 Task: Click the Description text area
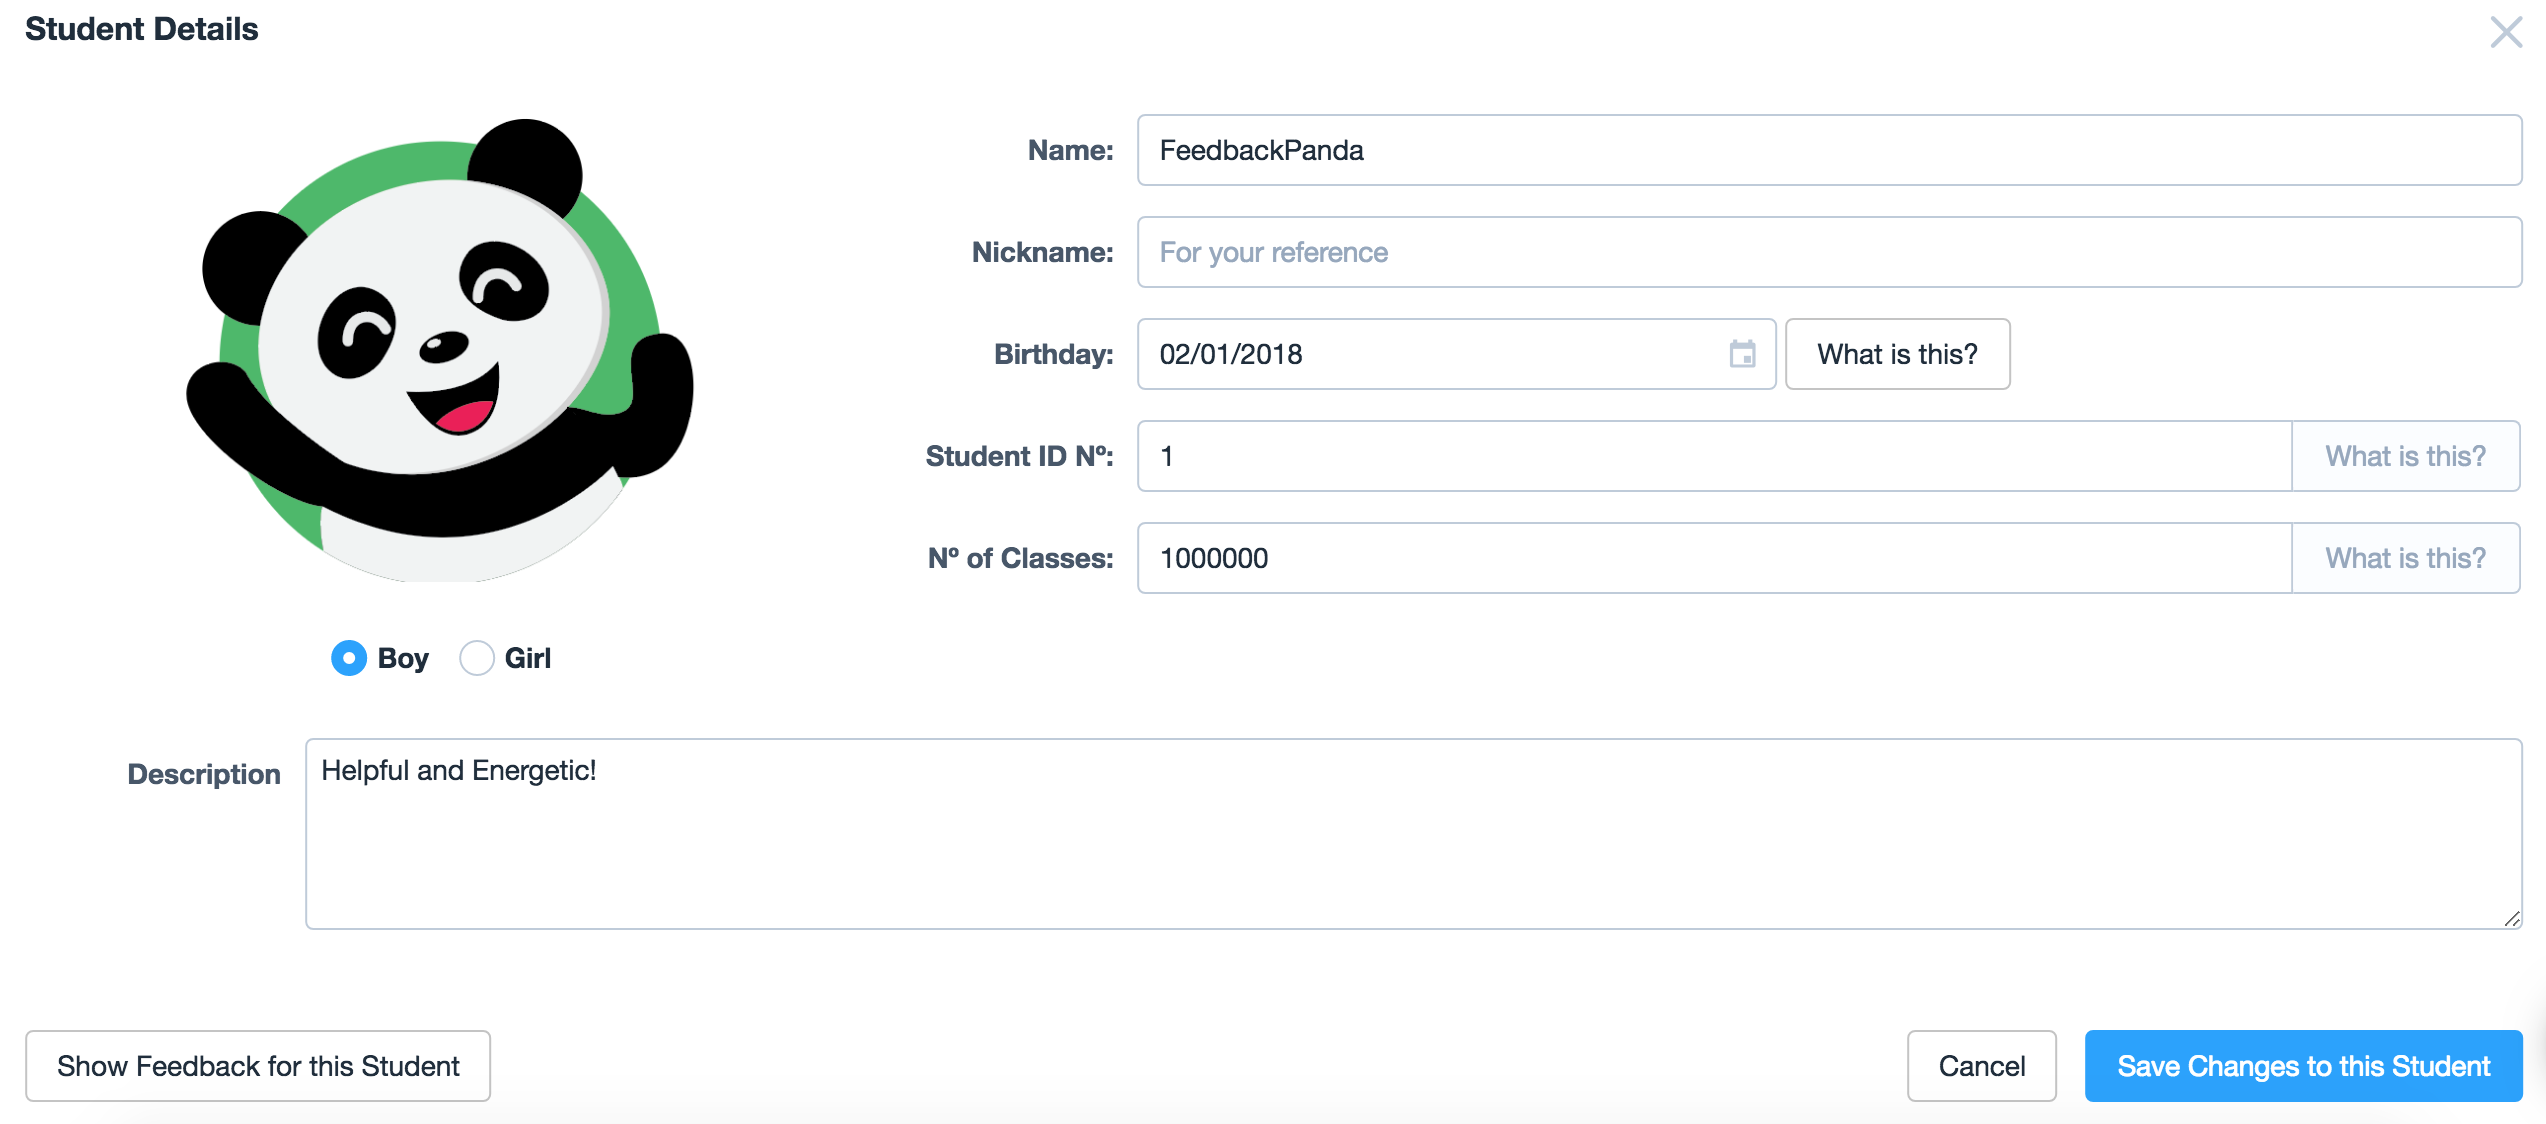click(1413, 834)
